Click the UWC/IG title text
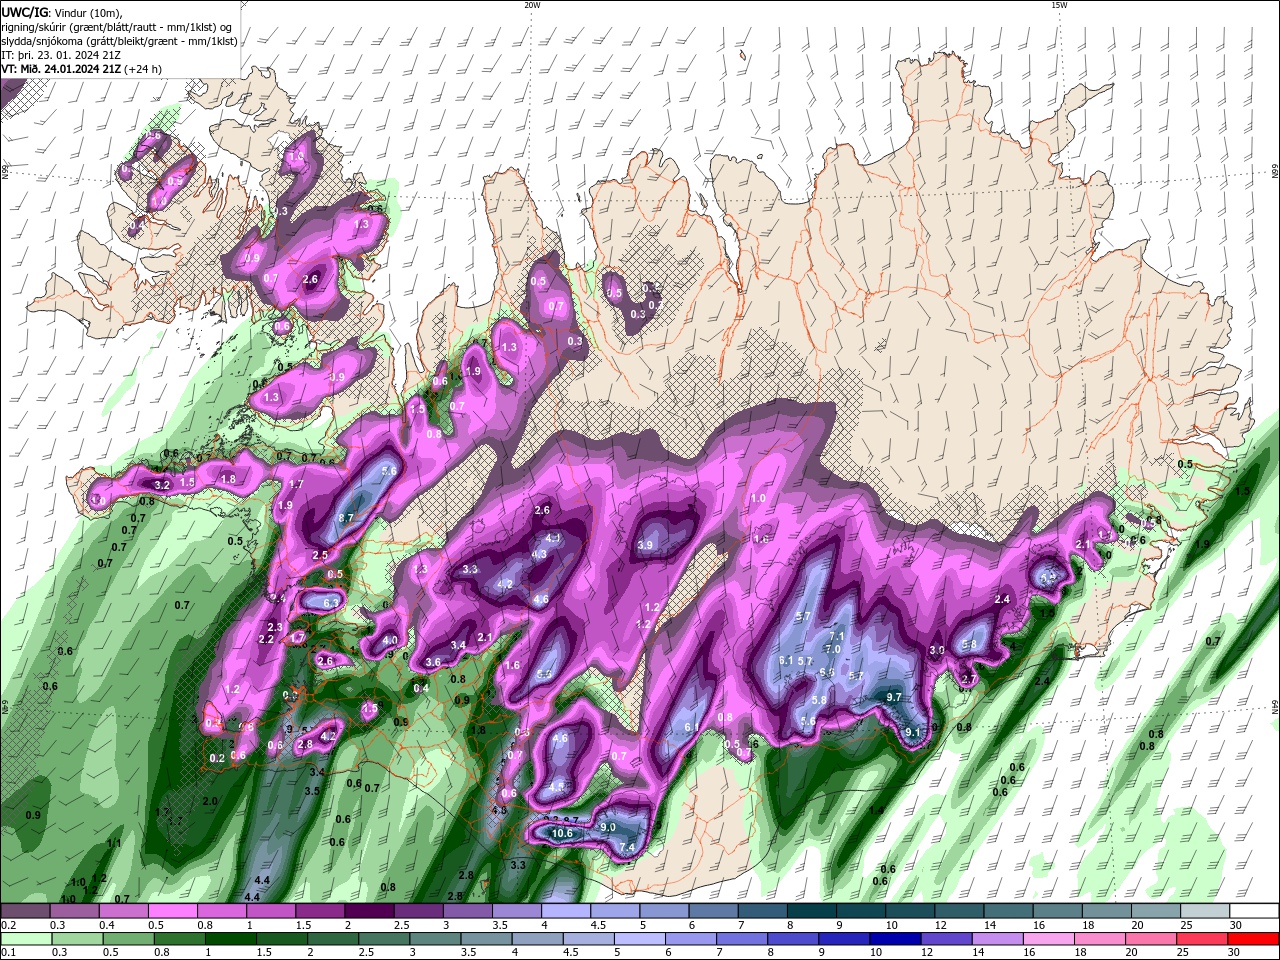This screenshot has height=960, width=1280. pyautogui.click(x=24, y=12)
